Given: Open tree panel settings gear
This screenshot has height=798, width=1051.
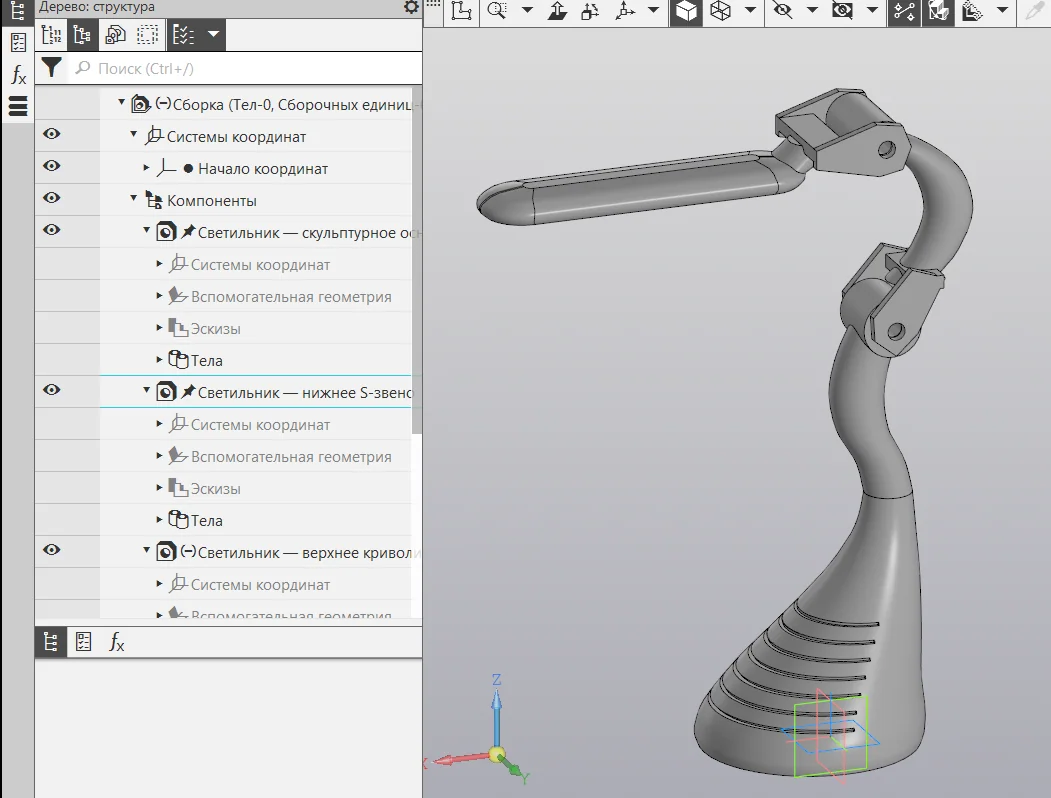Looking at the screenshot, I should (411, 7).
